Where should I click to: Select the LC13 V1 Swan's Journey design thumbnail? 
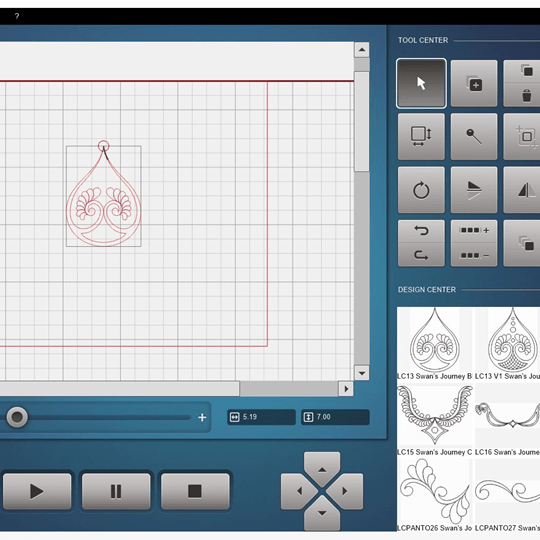pos(507,344)
